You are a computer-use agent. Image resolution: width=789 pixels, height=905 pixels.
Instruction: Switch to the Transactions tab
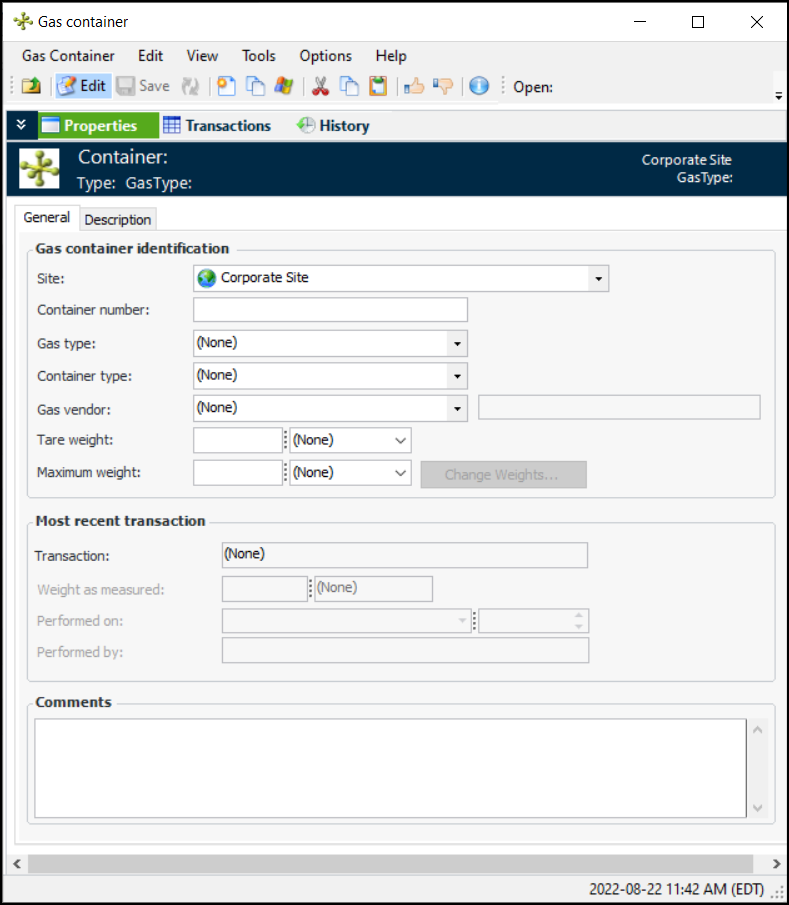217,126
